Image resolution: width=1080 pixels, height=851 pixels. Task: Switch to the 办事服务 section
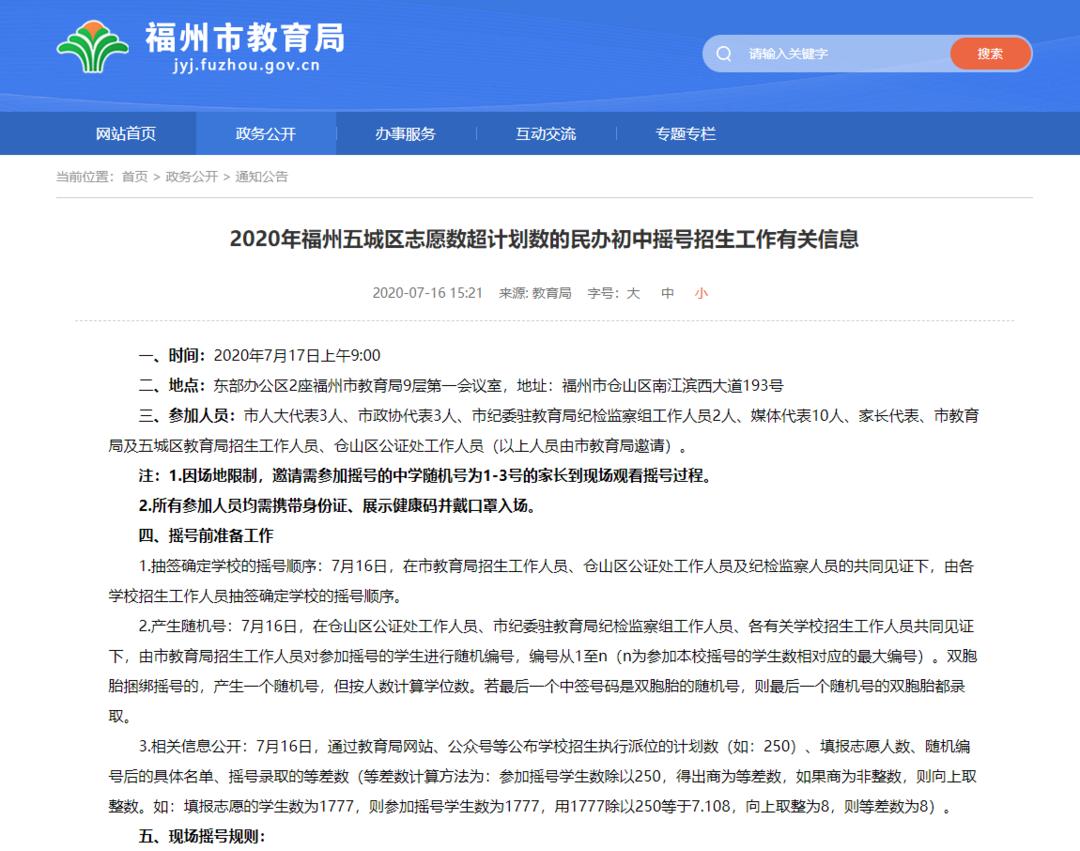tap(406, 133)
